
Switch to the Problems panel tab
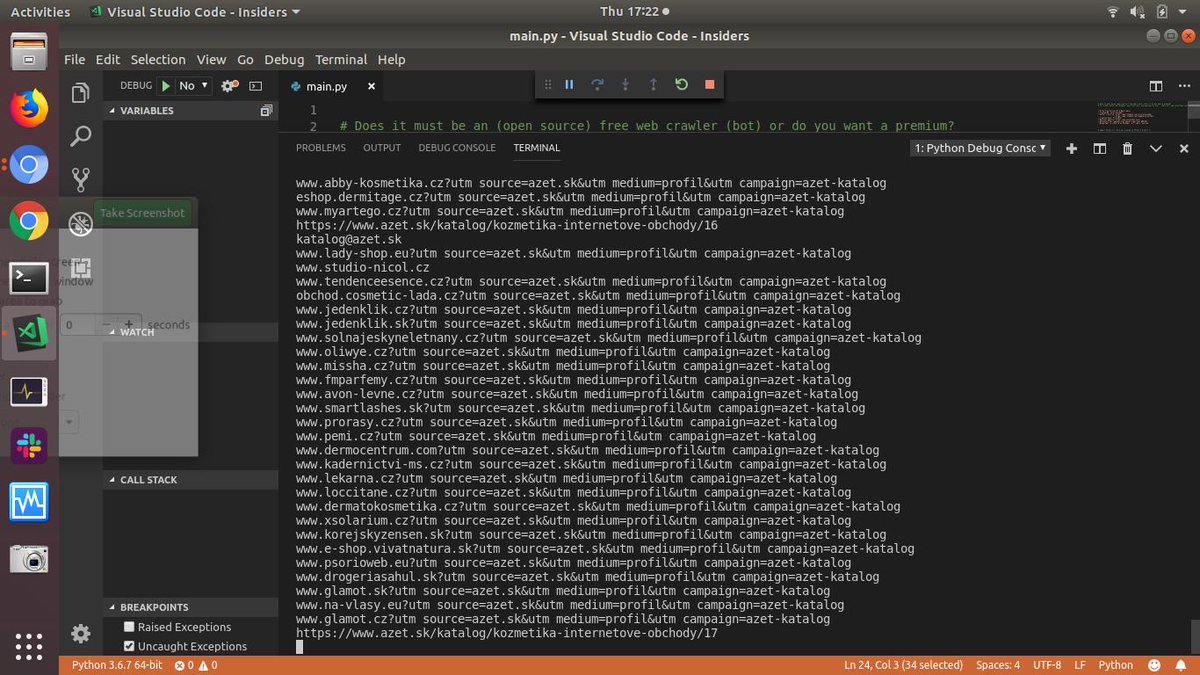coord(321,148)
